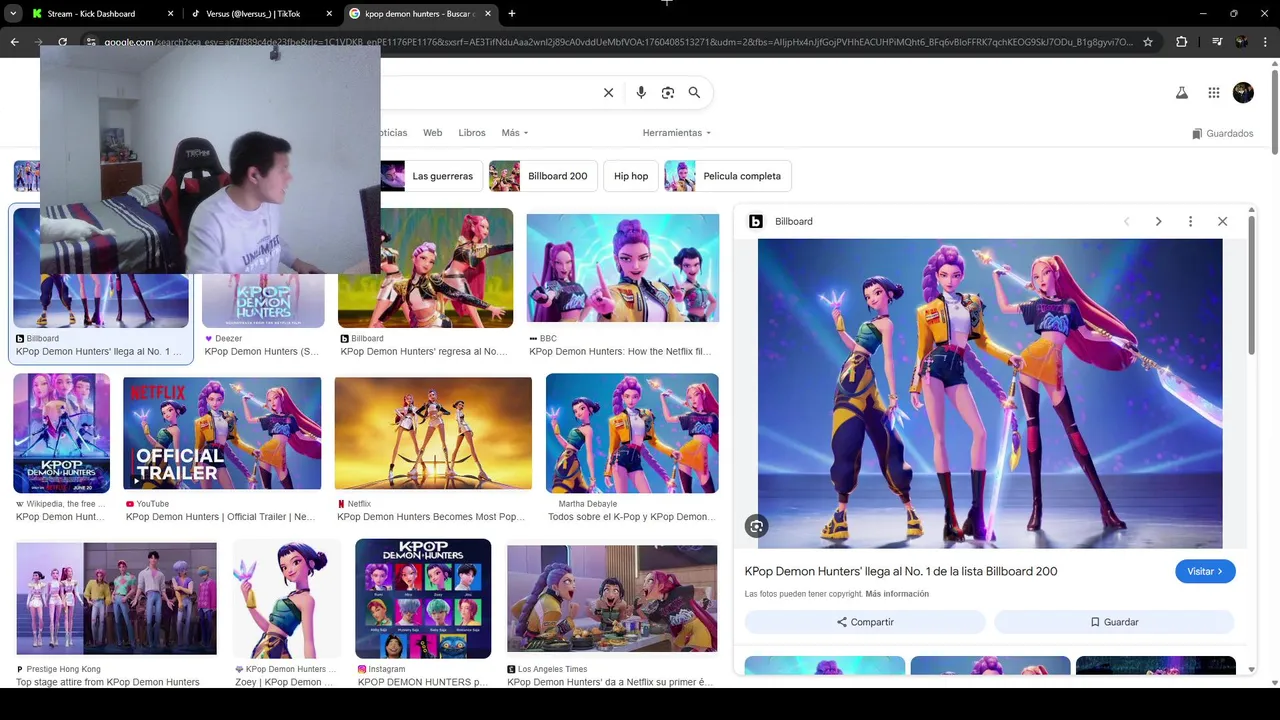Search inside image with the Lens overlay icon
The width and height of the screenshot is (1280, 720).
757,527
